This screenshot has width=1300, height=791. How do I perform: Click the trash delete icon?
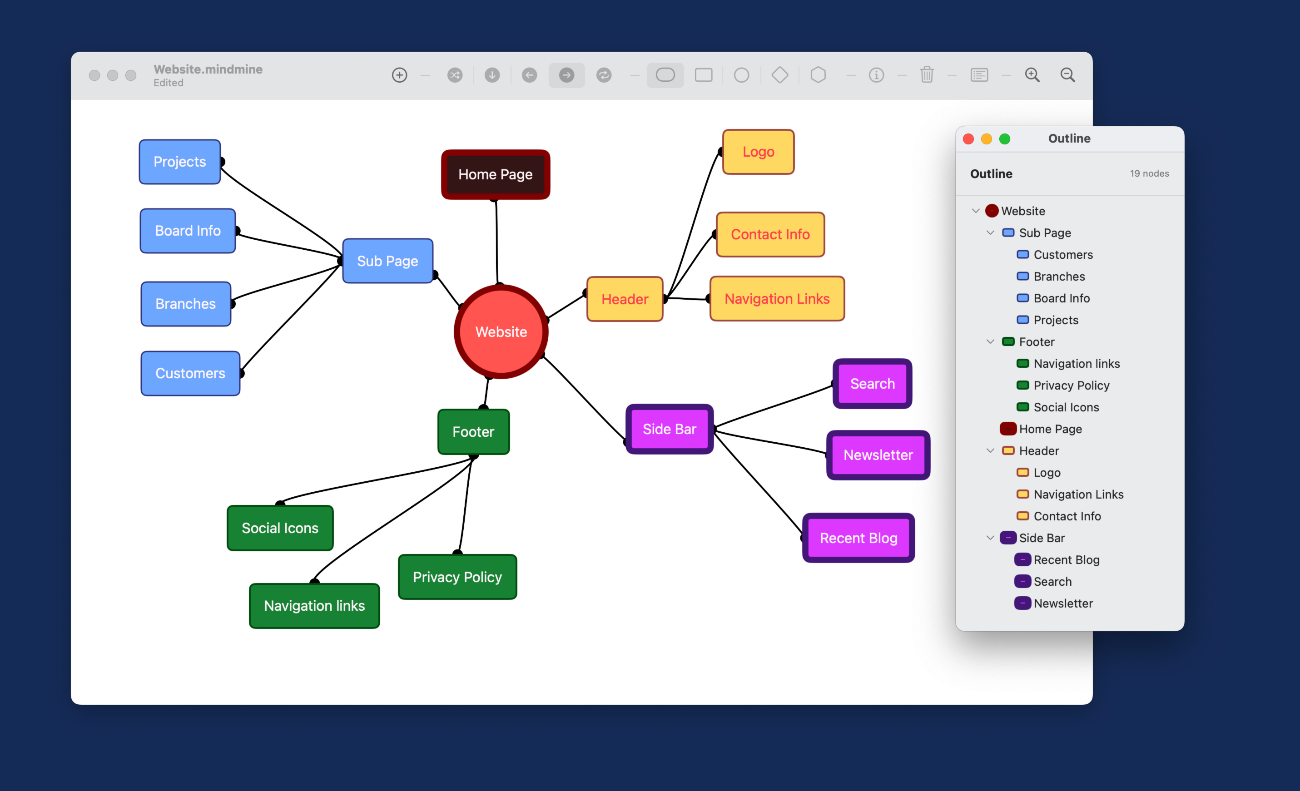point(927,75)
